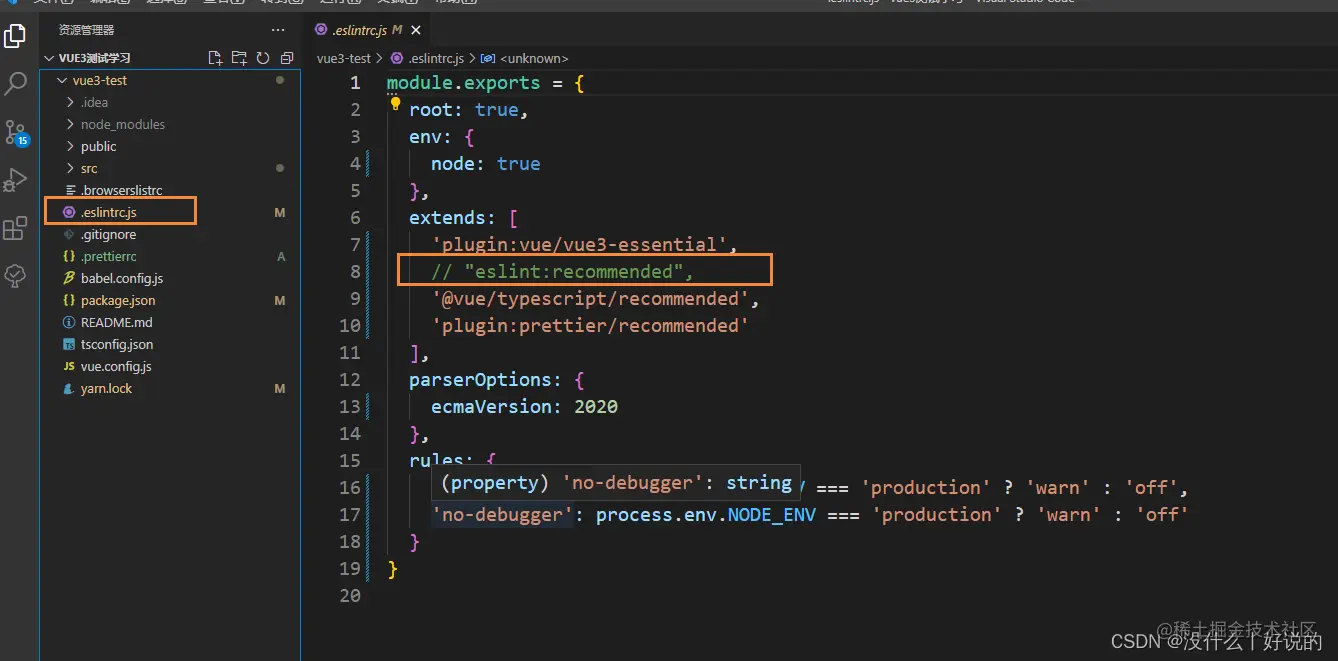1338x661 pixels.
Task: Click the 'module.exports' text on line 1
Action: [463, 83]
